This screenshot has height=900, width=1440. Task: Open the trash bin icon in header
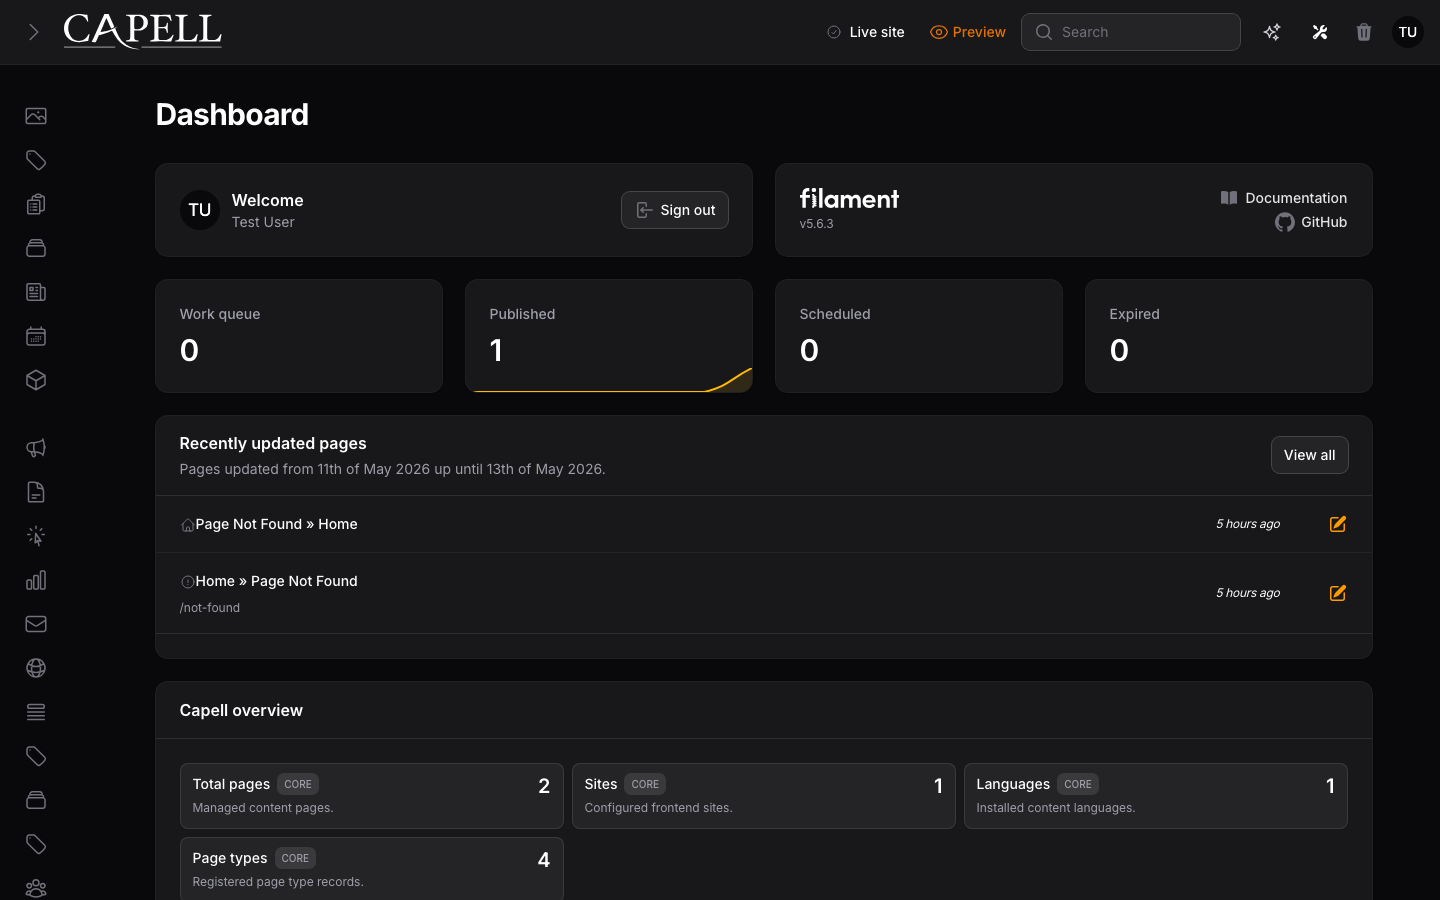coord(1364,32)
